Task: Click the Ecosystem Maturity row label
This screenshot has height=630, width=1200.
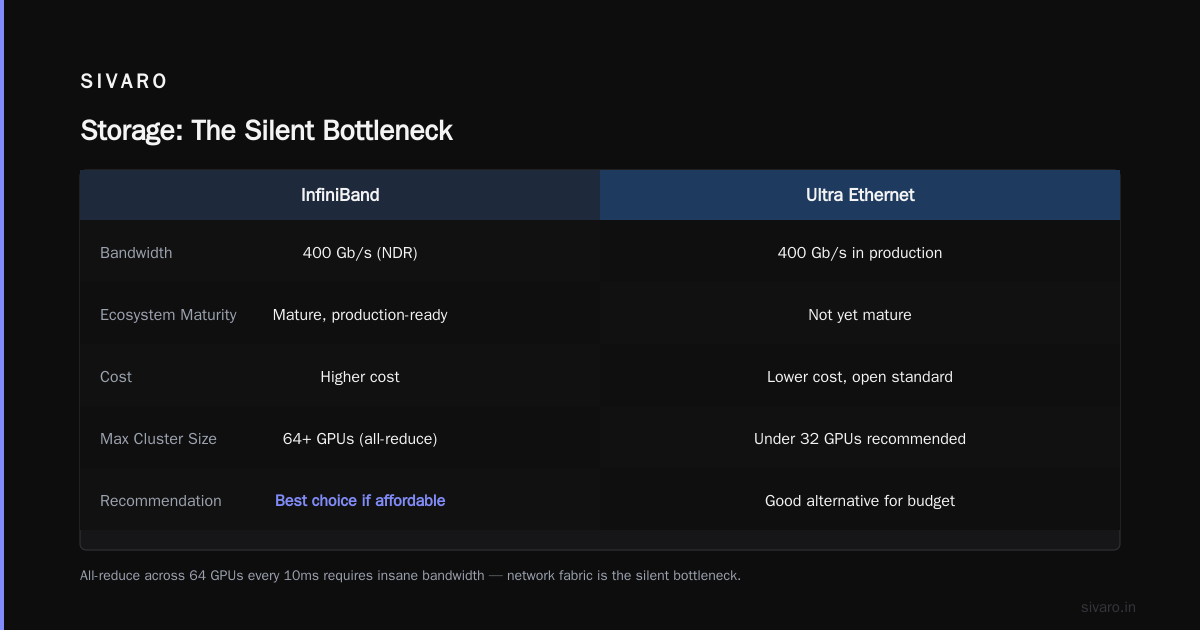Action: (x=168, y=315)
